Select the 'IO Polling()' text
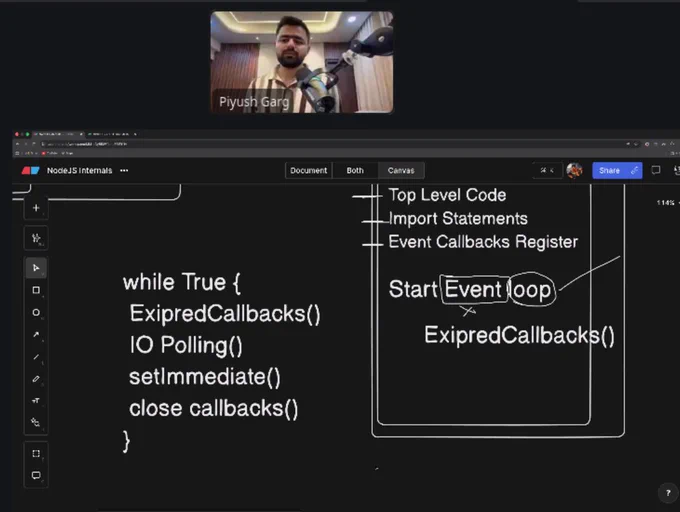The image size is (680, 512). 186,346
